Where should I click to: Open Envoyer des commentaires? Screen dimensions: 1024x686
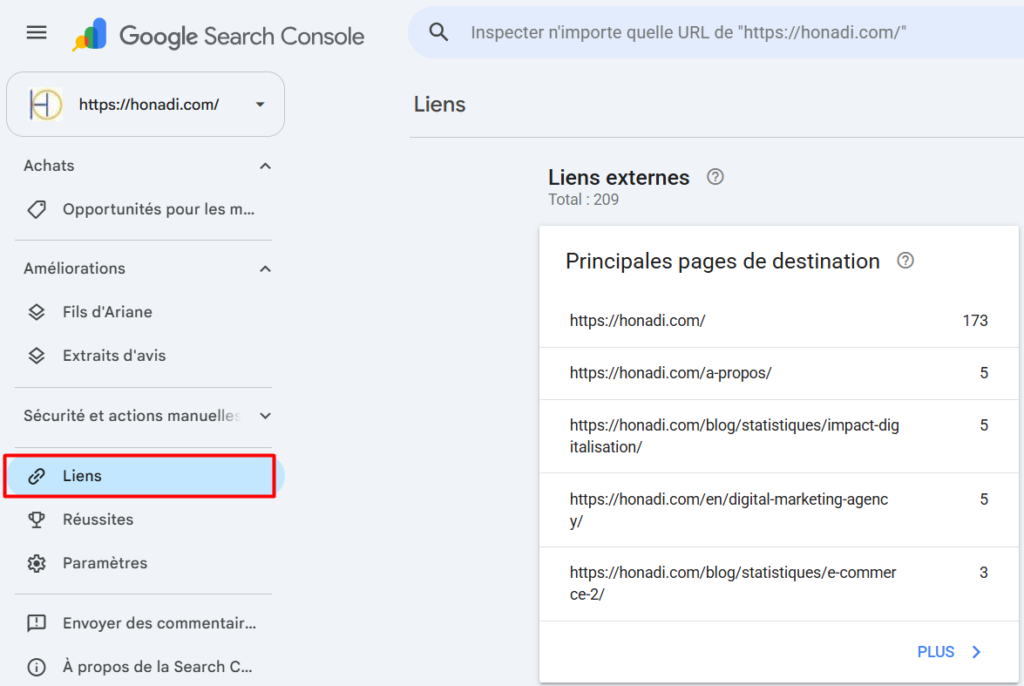(x=146, y=623)
